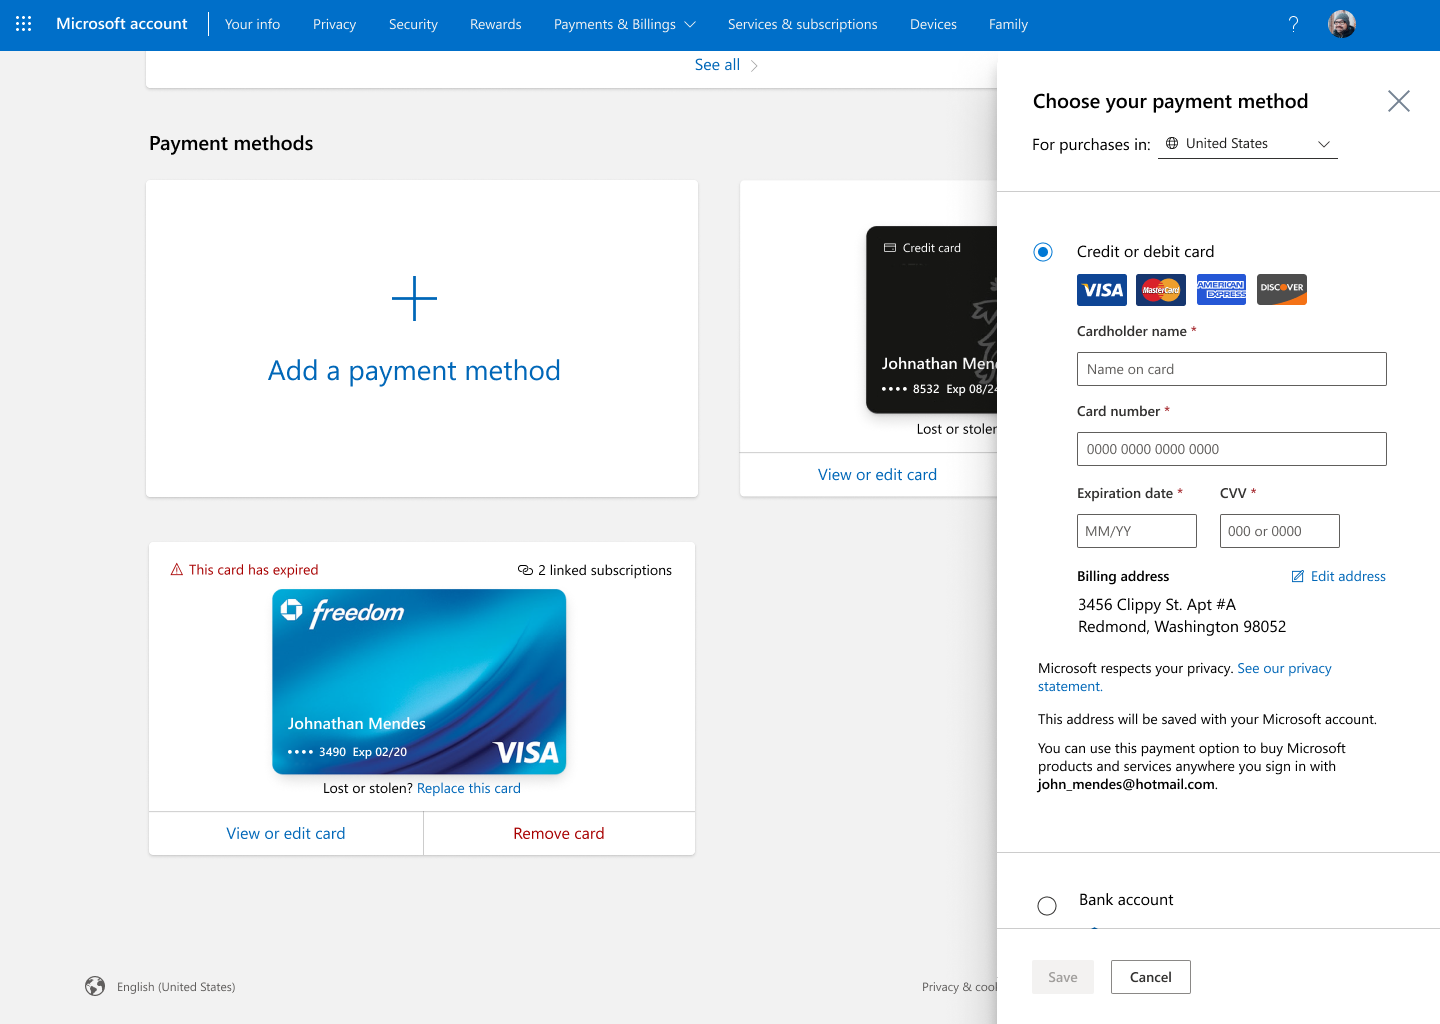Focus the Cardholder name field
The height and width of the screenshot is (1024, 1440).
pyautogui.click(x=1232, y=369)
